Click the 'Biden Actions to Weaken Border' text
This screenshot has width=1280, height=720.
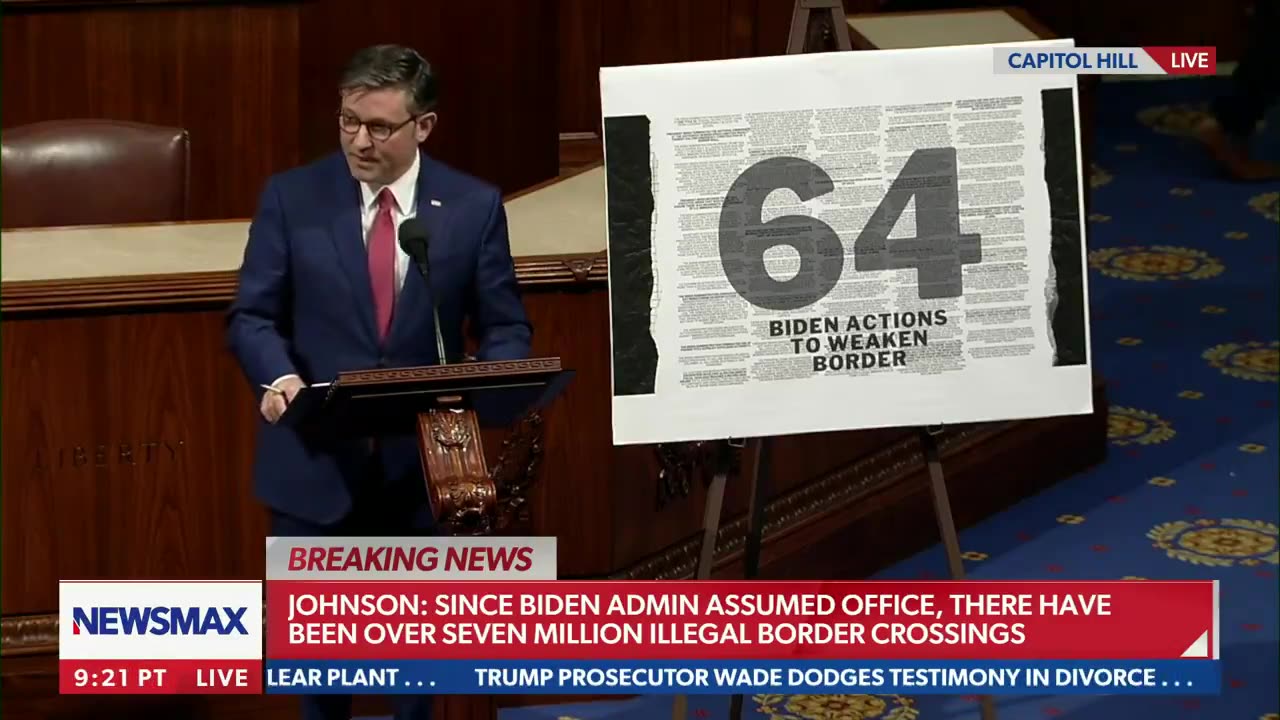pyautogui.click(x=857, y=341)
